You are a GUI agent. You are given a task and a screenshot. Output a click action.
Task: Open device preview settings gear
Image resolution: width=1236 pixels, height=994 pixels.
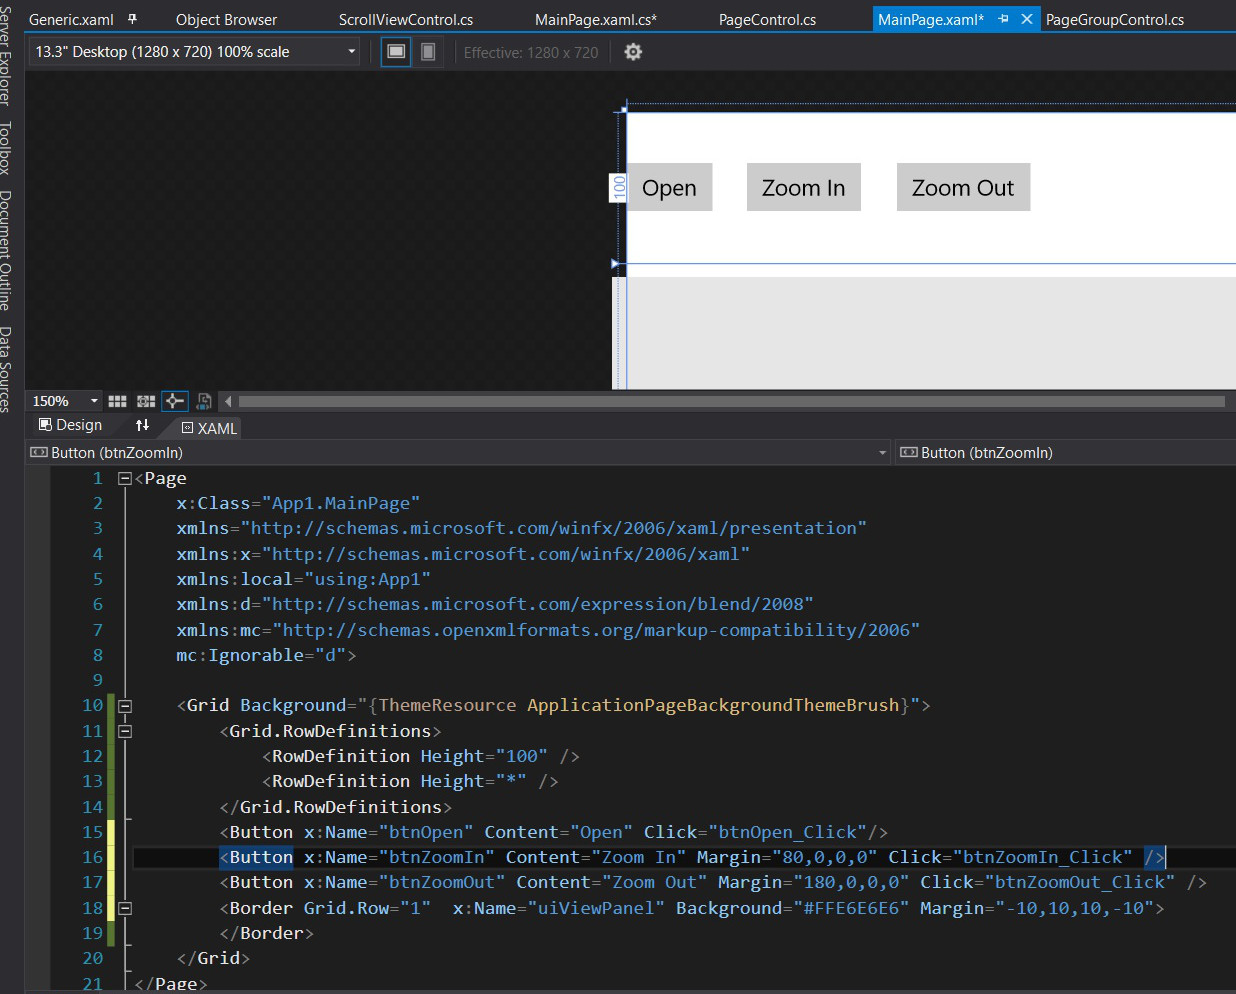click(633, 52)
